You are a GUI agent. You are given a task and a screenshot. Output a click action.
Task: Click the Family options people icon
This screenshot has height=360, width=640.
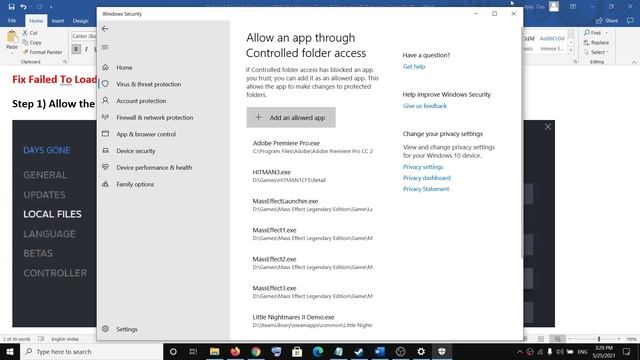(x=105, y=184)
